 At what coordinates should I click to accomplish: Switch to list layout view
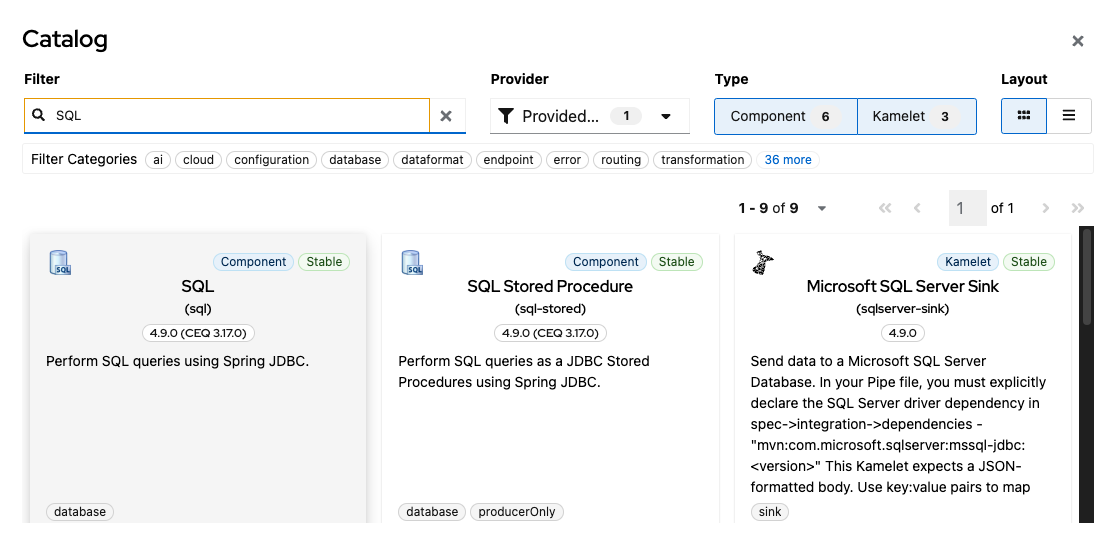coord(1069,116)
